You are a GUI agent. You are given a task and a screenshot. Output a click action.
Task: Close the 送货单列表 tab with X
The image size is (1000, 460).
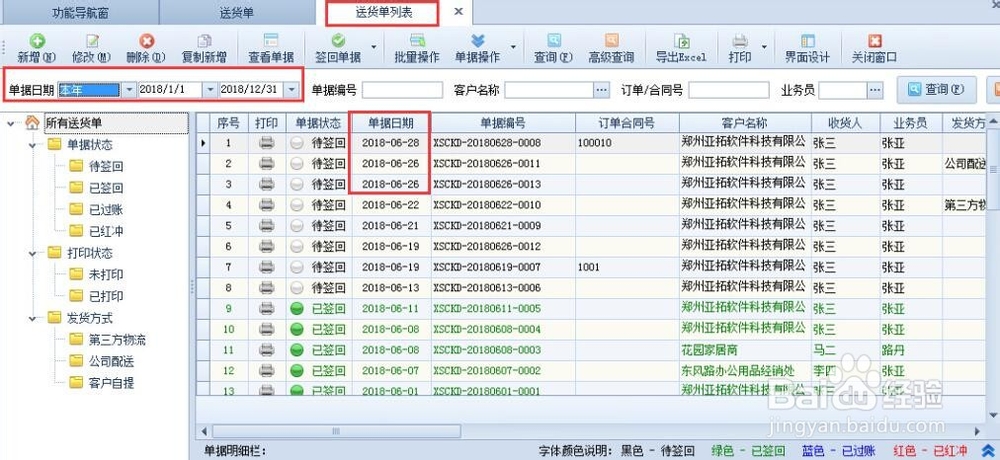click(459, 12)
